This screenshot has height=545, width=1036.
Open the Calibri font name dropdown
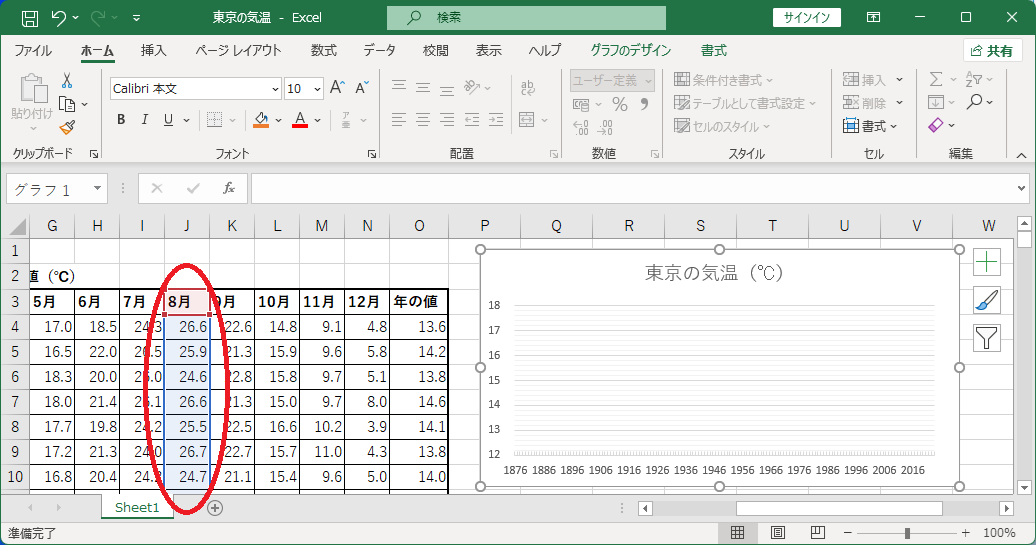(x=276, y=89)
